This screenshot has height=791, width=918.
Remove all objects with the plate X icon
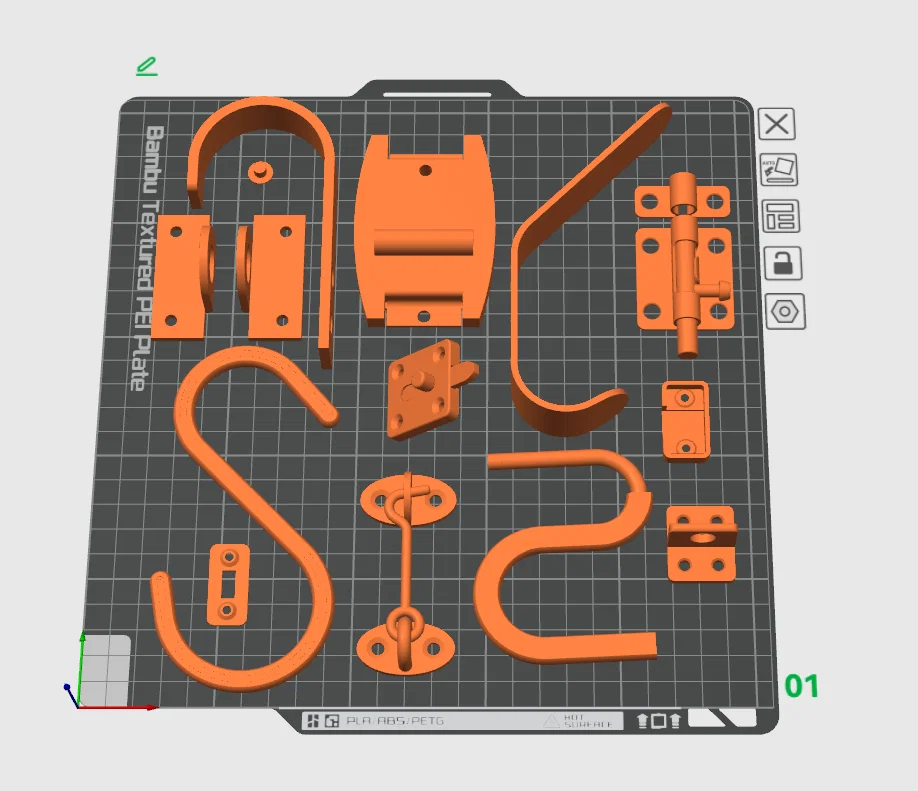tap(776, 124)
